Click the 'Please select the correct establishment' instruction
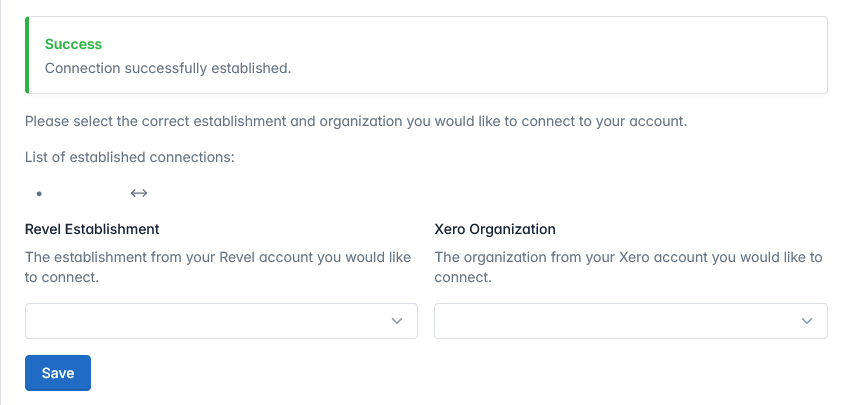Screen dimensions: 851x405 [x=355, y=122]
